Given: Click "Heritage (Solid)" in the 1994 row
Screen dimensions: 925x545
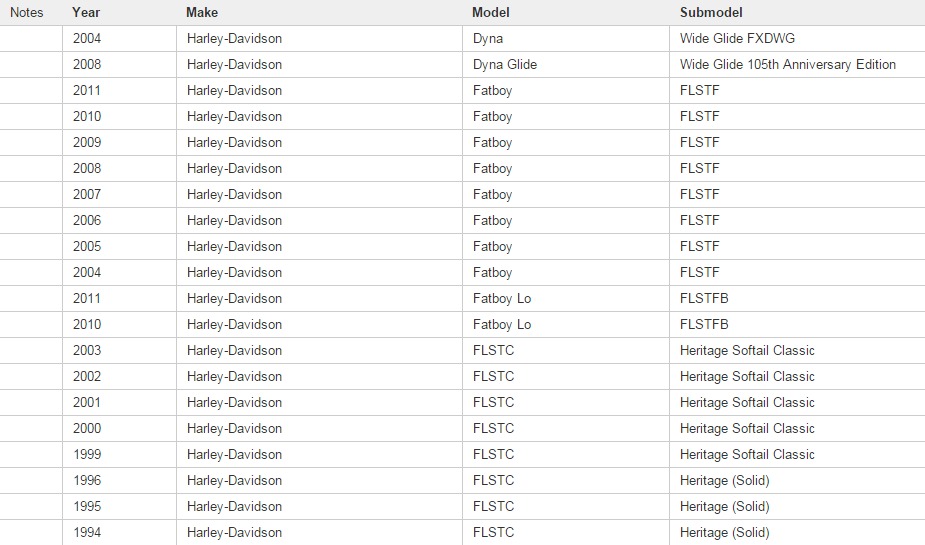Looking at the screenshot, I should [x=725, y=533].
